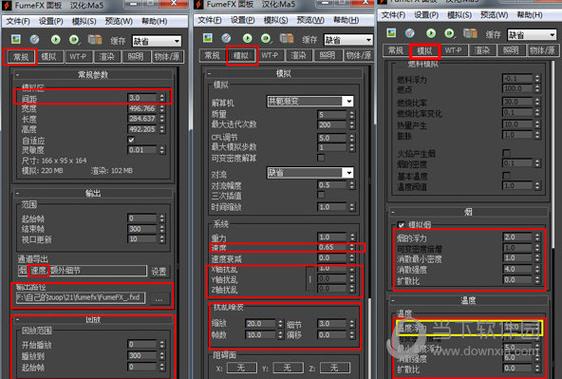Start simulation with first green play icon, middle window
The width and height of the screenshot is (562, 379).
[x=247, y=38]
